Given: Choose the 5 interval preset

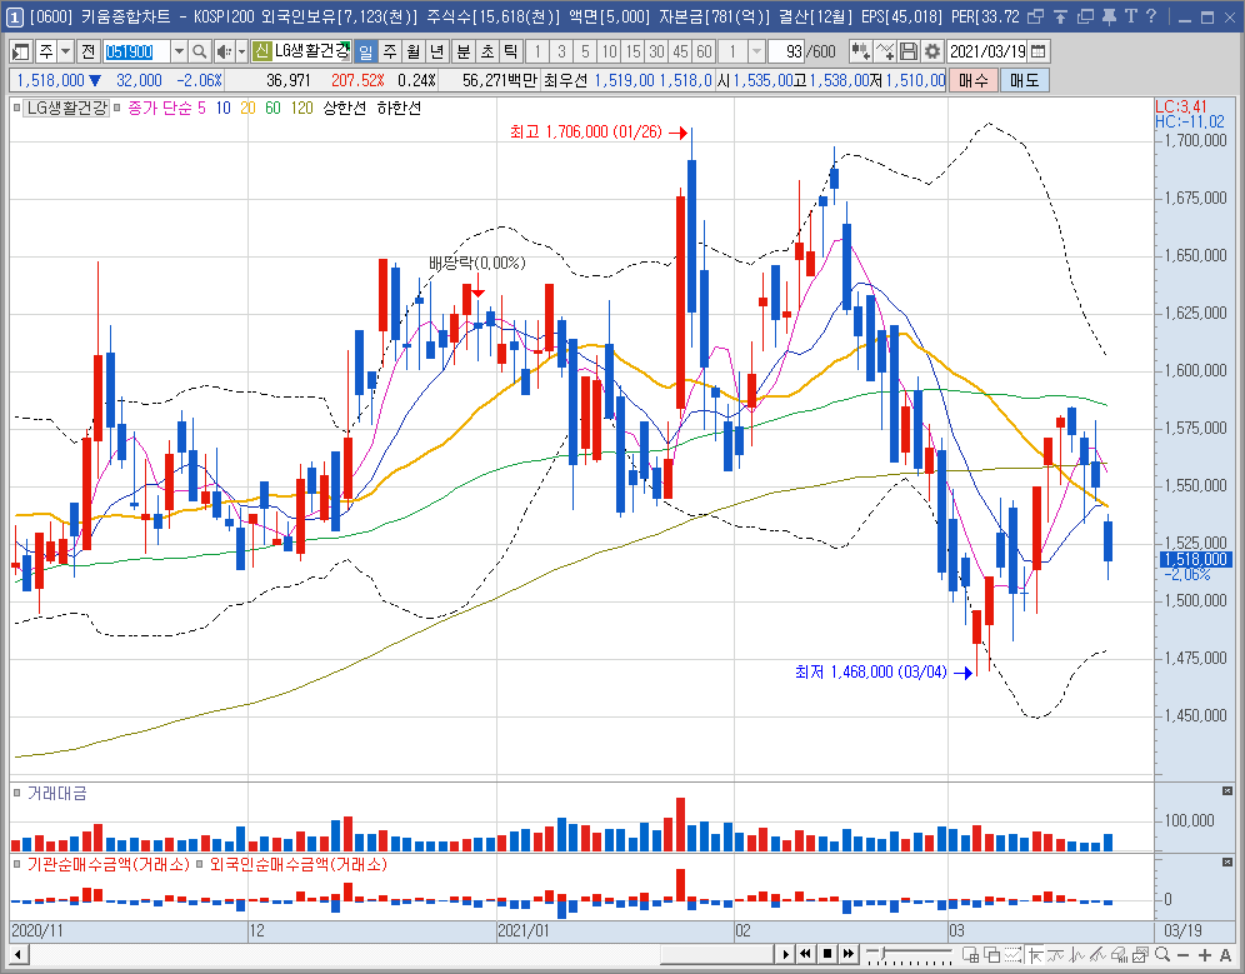Looking at the screenshot, I should (x=585, y=51).
